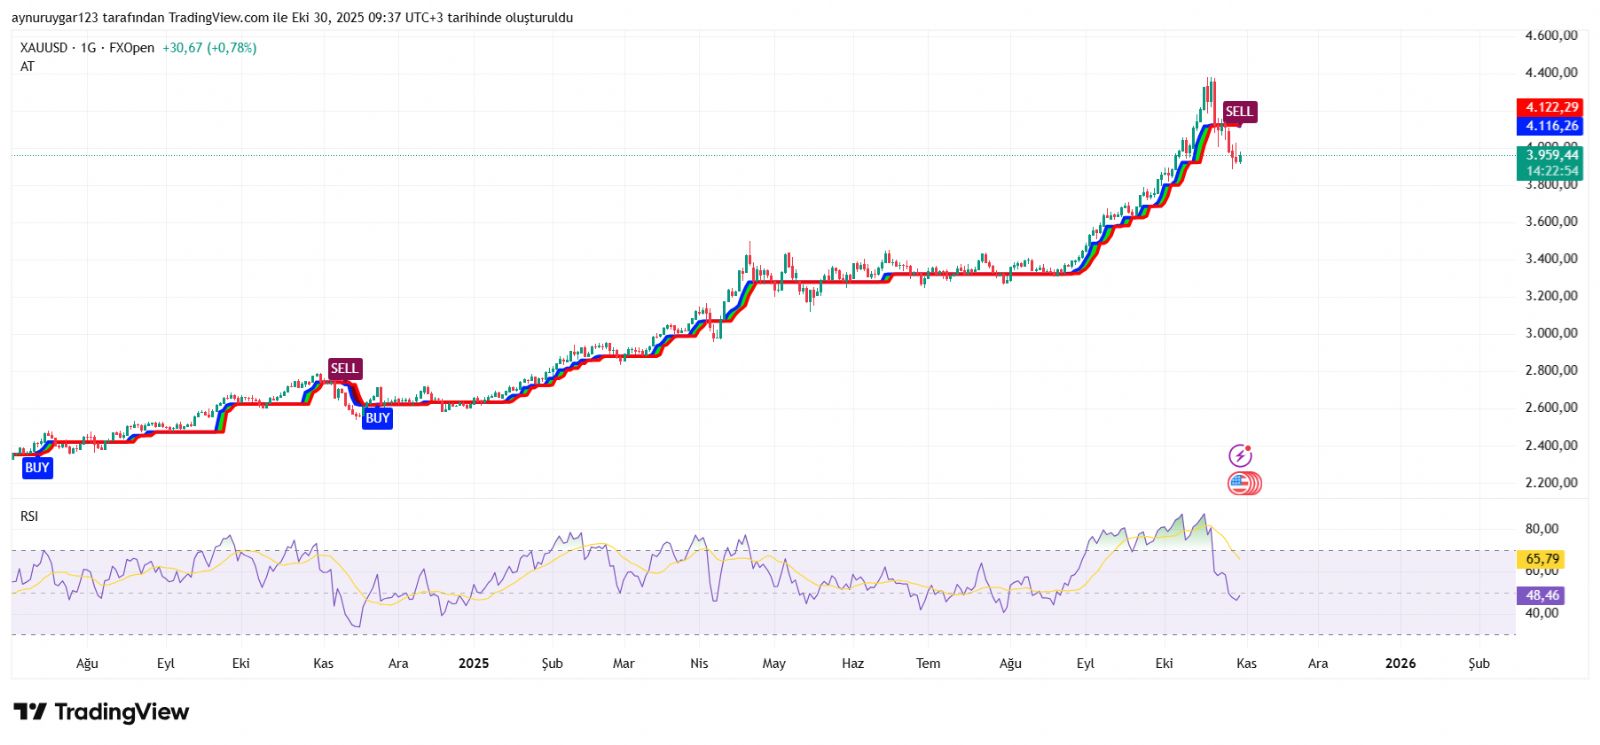The height and width of the screenshot is (745, 1600).
Task: Click the BUY signal label near Ara
Action: point(377,418)
